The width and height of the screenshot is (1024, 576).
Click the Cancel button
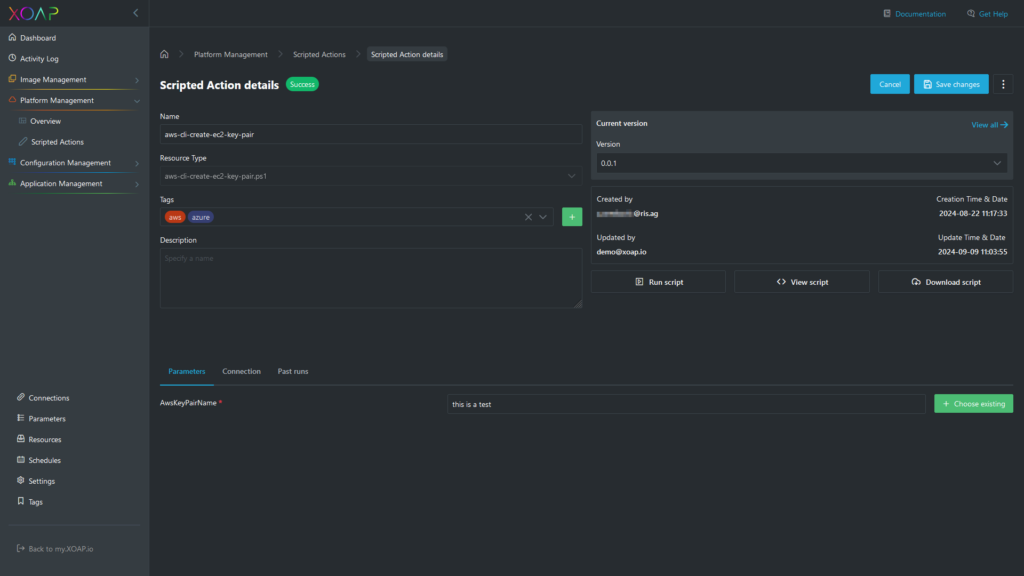(889, 84)
